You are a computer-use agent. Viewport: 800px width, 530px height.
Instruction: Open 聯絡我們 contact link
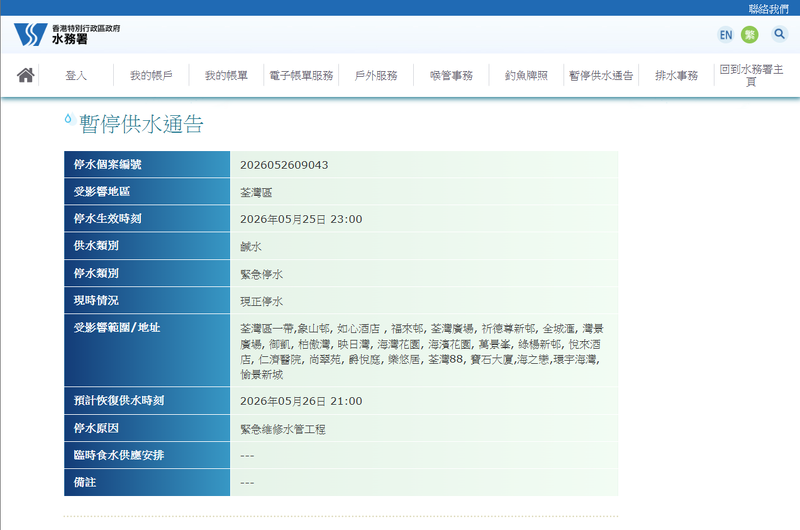tap(768, 9)
